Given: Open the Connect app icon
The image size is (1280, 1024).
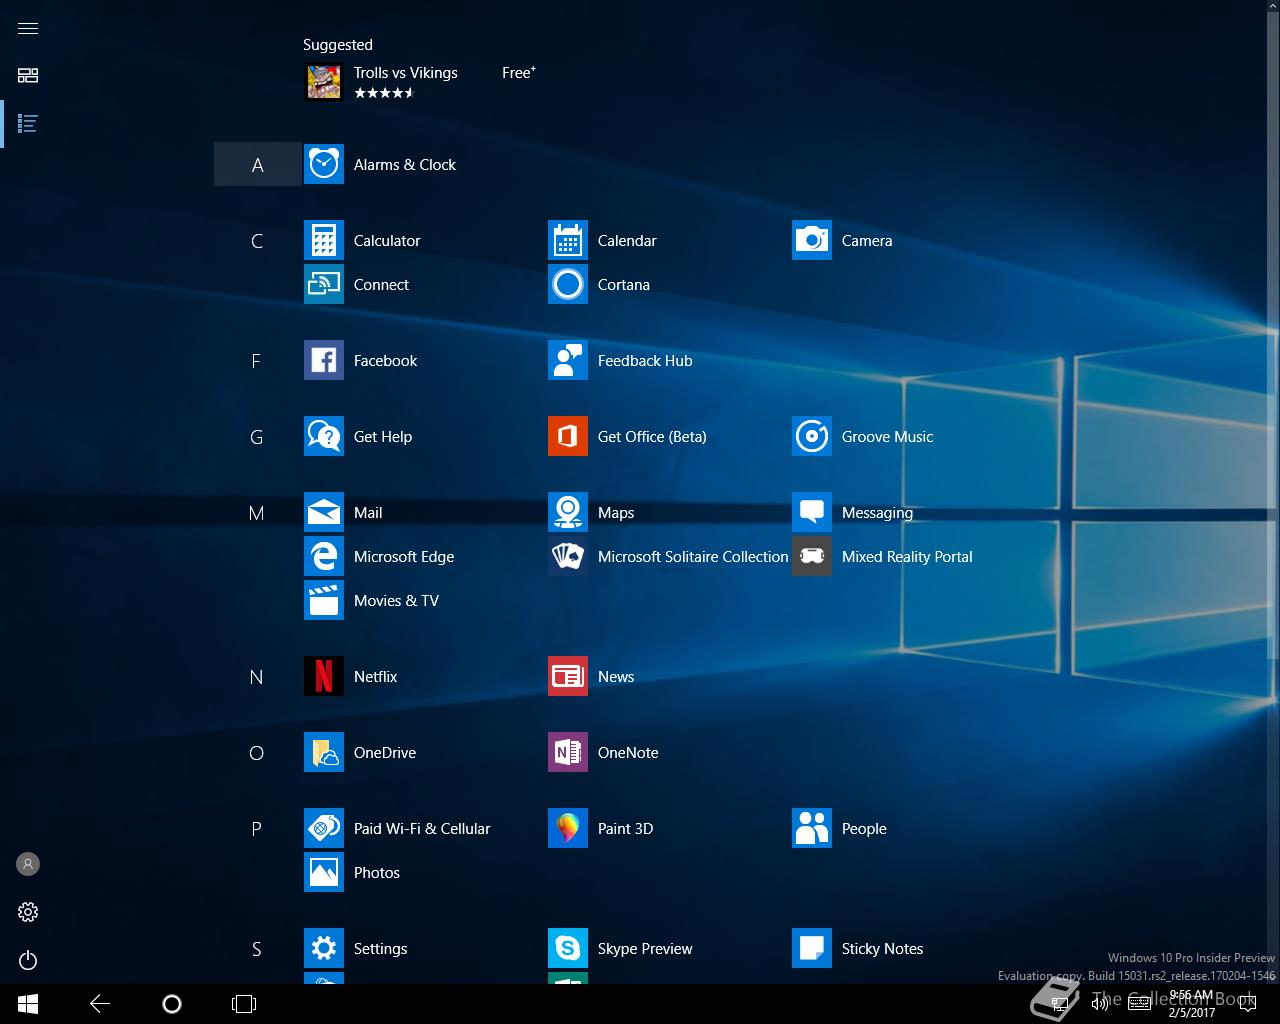Looking at the screenshot, I should (x=324, y=284).
